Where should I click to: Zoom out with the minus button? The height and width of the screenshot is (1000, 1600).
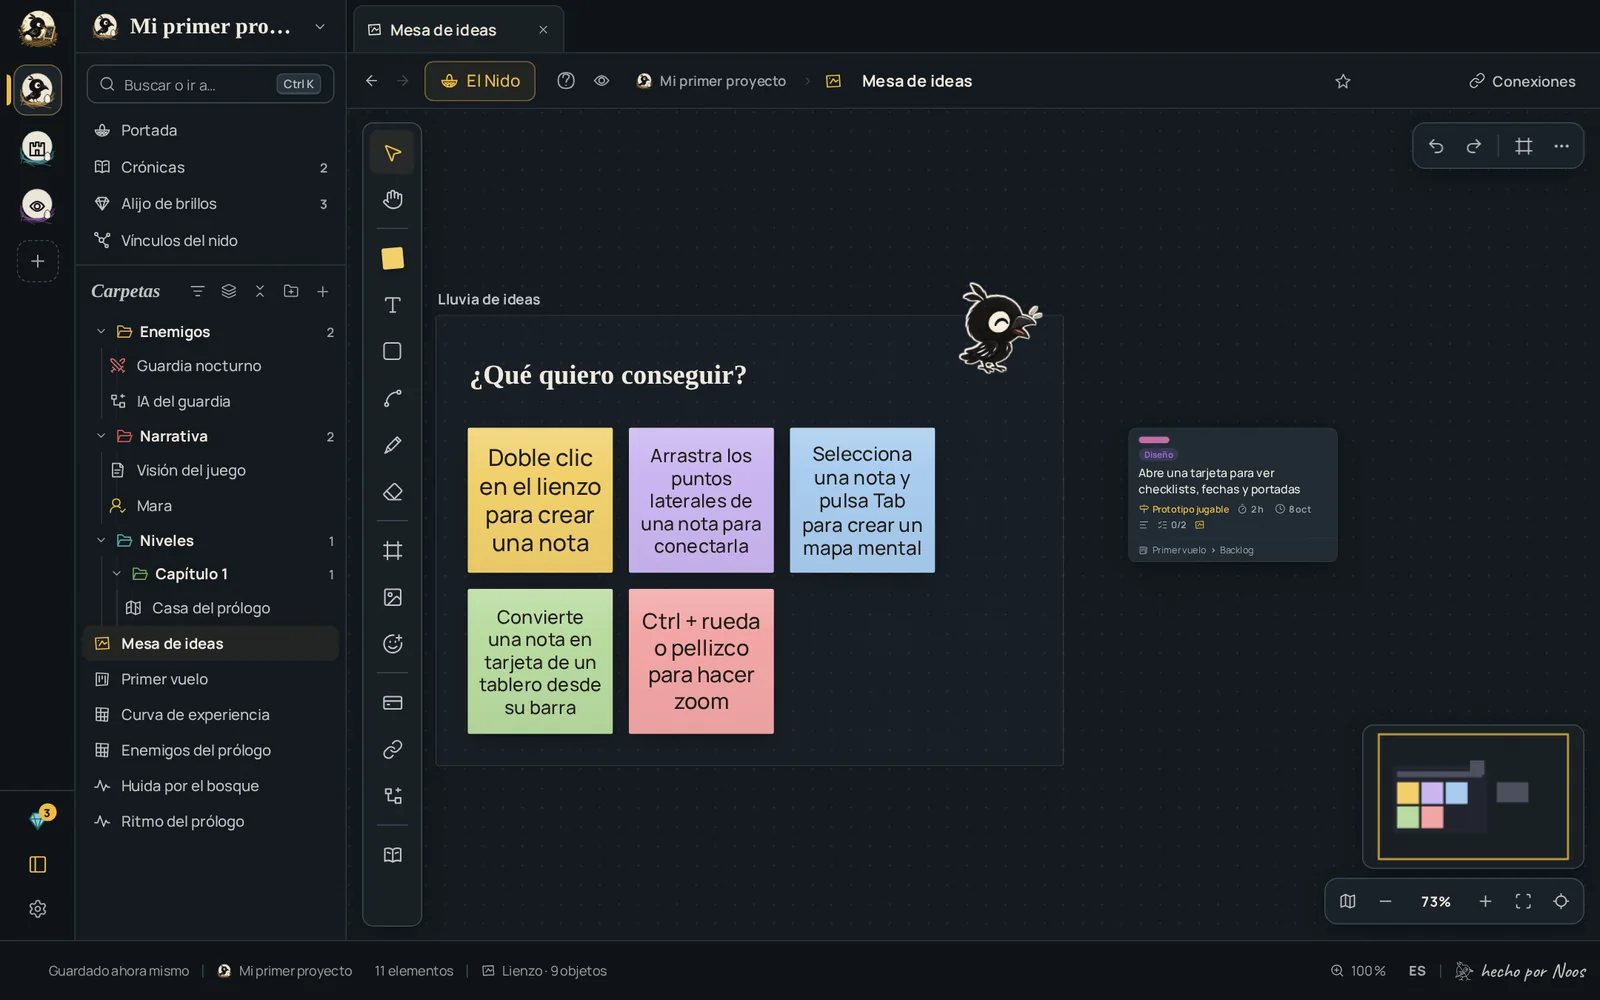coord(1385,901)
